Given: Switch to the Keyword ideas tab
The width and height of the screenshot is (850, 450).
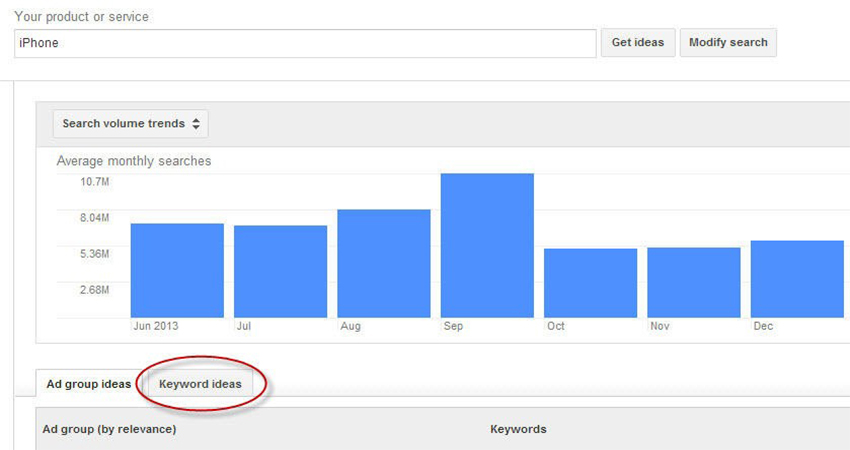Looking at the screenshot, I should [200, 384].
